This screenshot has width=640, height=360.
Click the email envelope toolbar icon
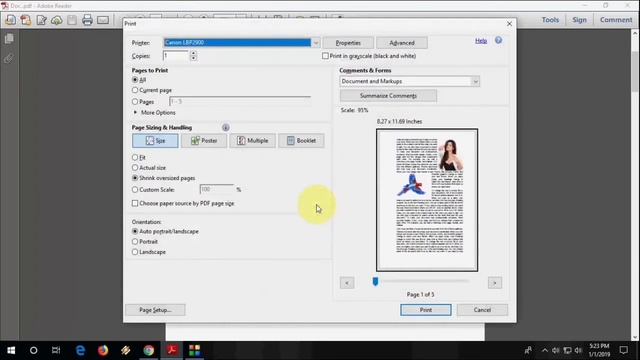coord(103,20)
